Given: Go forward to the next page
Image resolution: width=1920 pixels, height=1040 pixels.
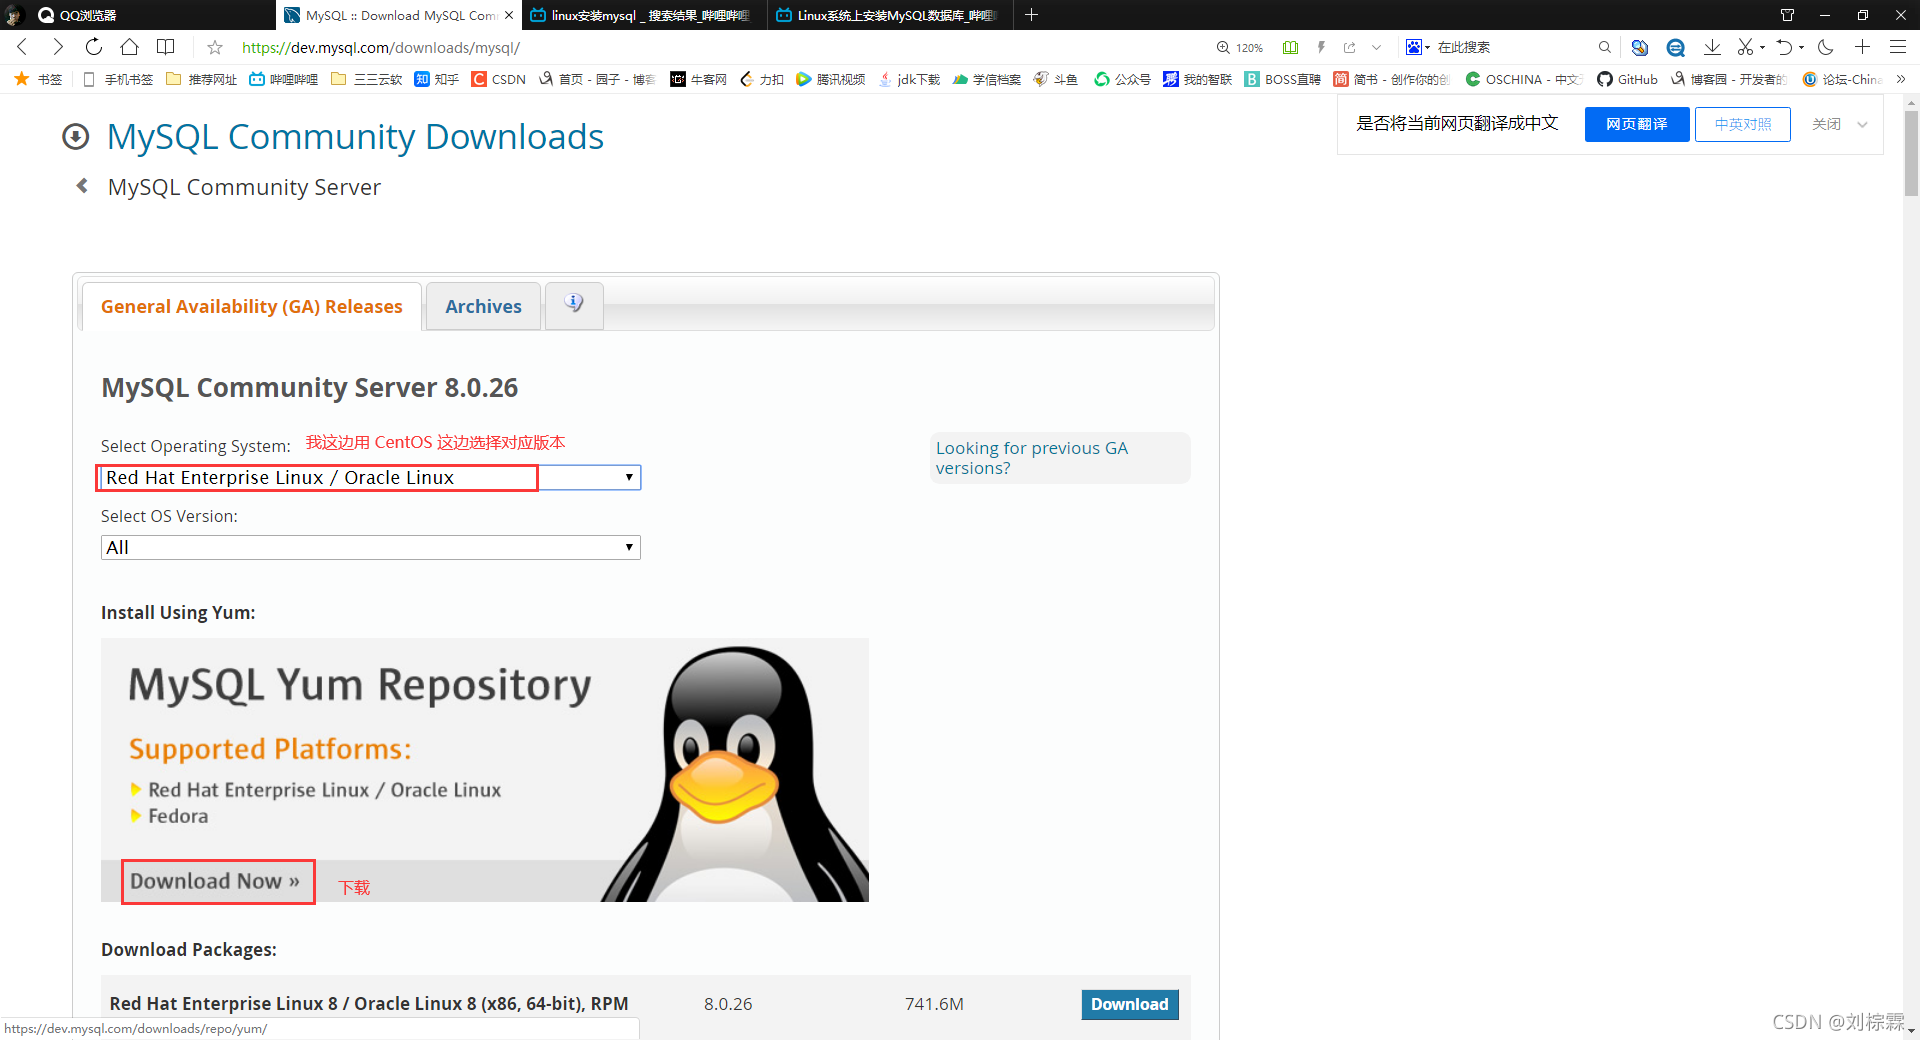Looking at the screenshot, I should tap(58, 47).
